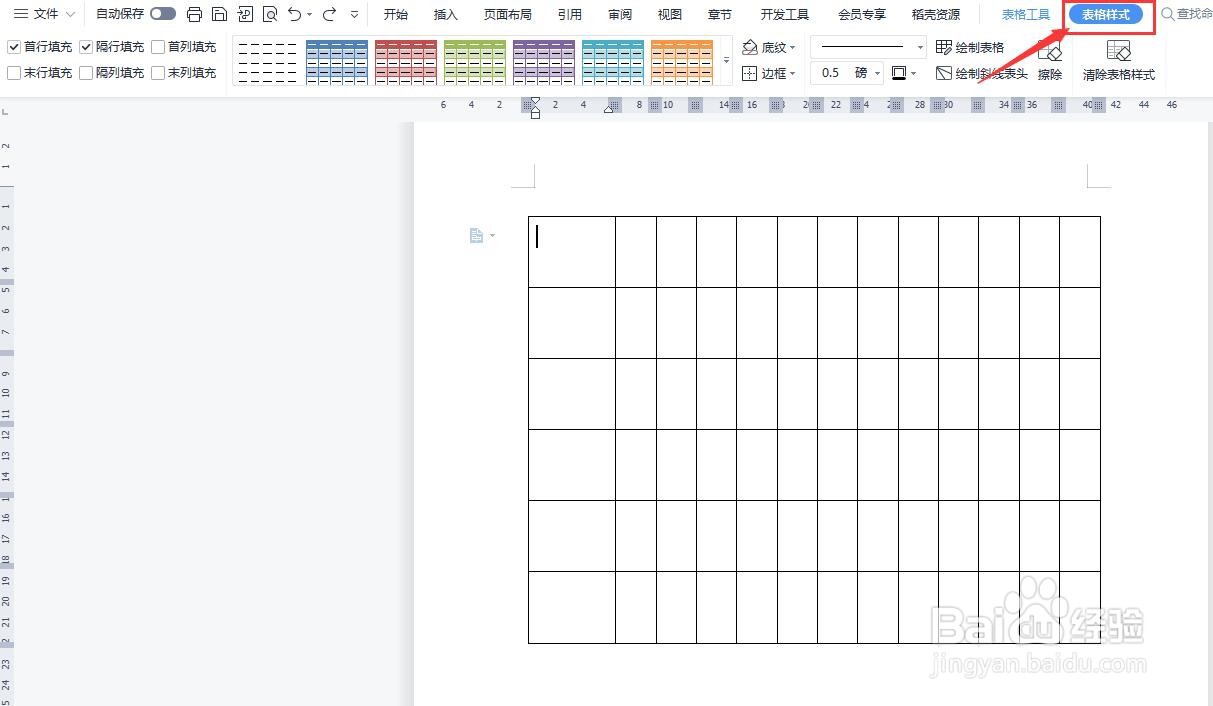Open the 稻壳资源 tab
Viewport: 1213px width, 706px height.
(936, 14)
